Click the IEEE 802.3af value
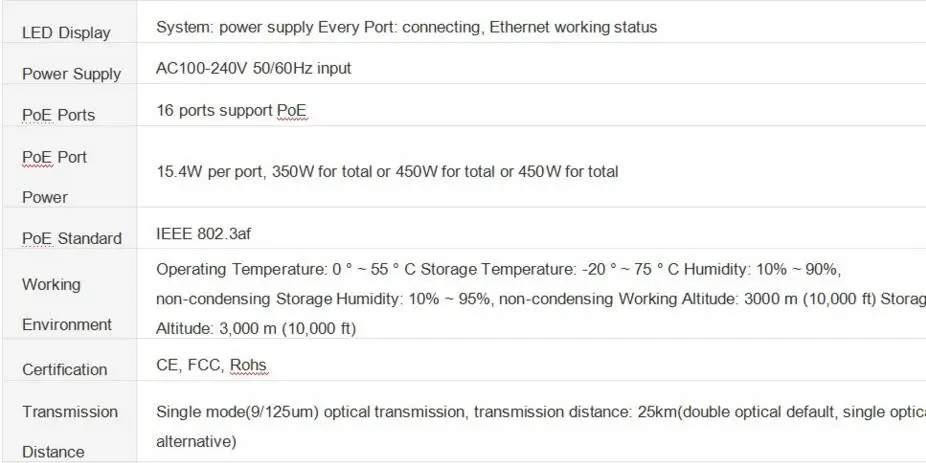The height and width of the screenshot is (463, 926). 197,233
